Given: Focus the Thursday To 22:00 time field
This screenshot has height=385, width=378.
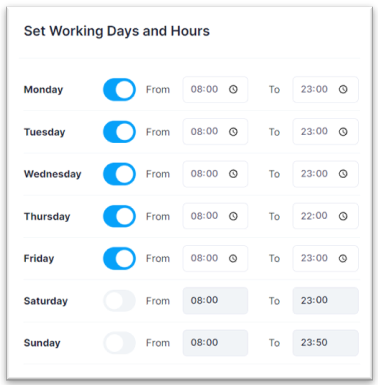Looking at the screenshot, I should pos(326,216).
